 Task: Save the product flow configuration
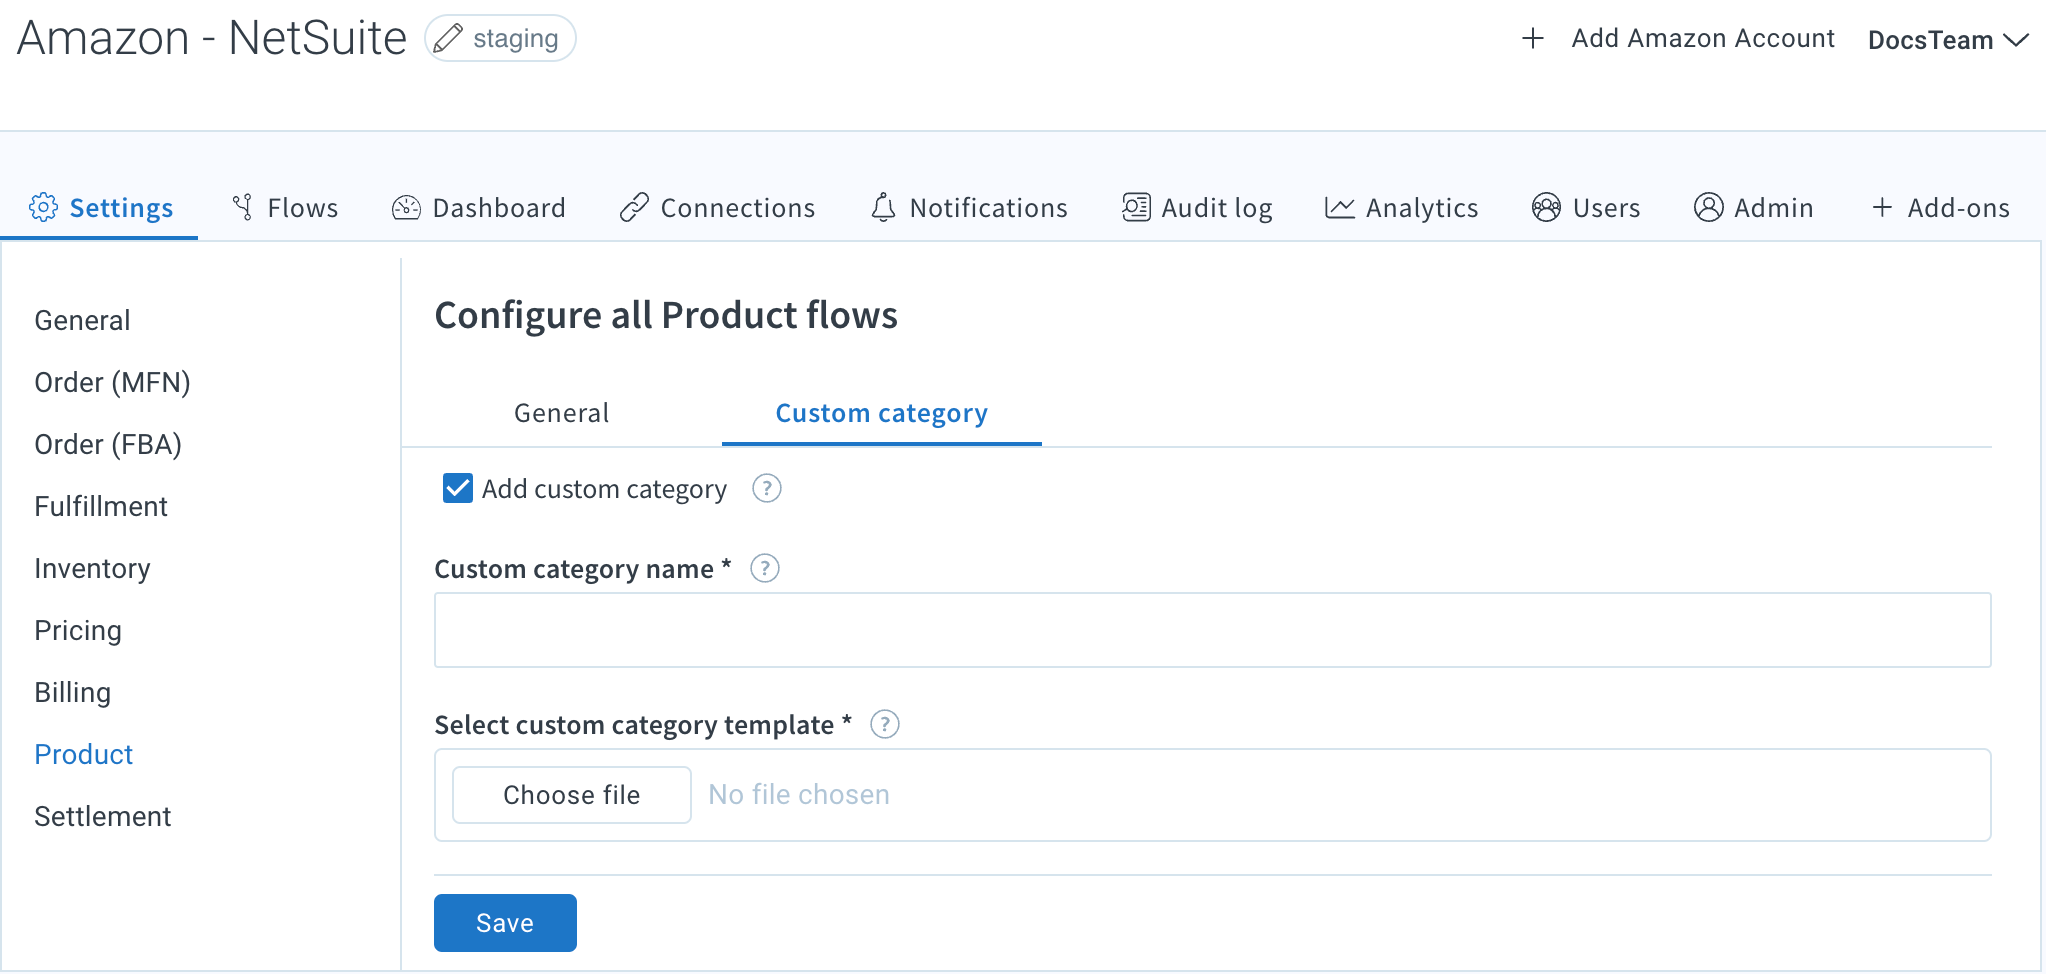tap(505, 922)
